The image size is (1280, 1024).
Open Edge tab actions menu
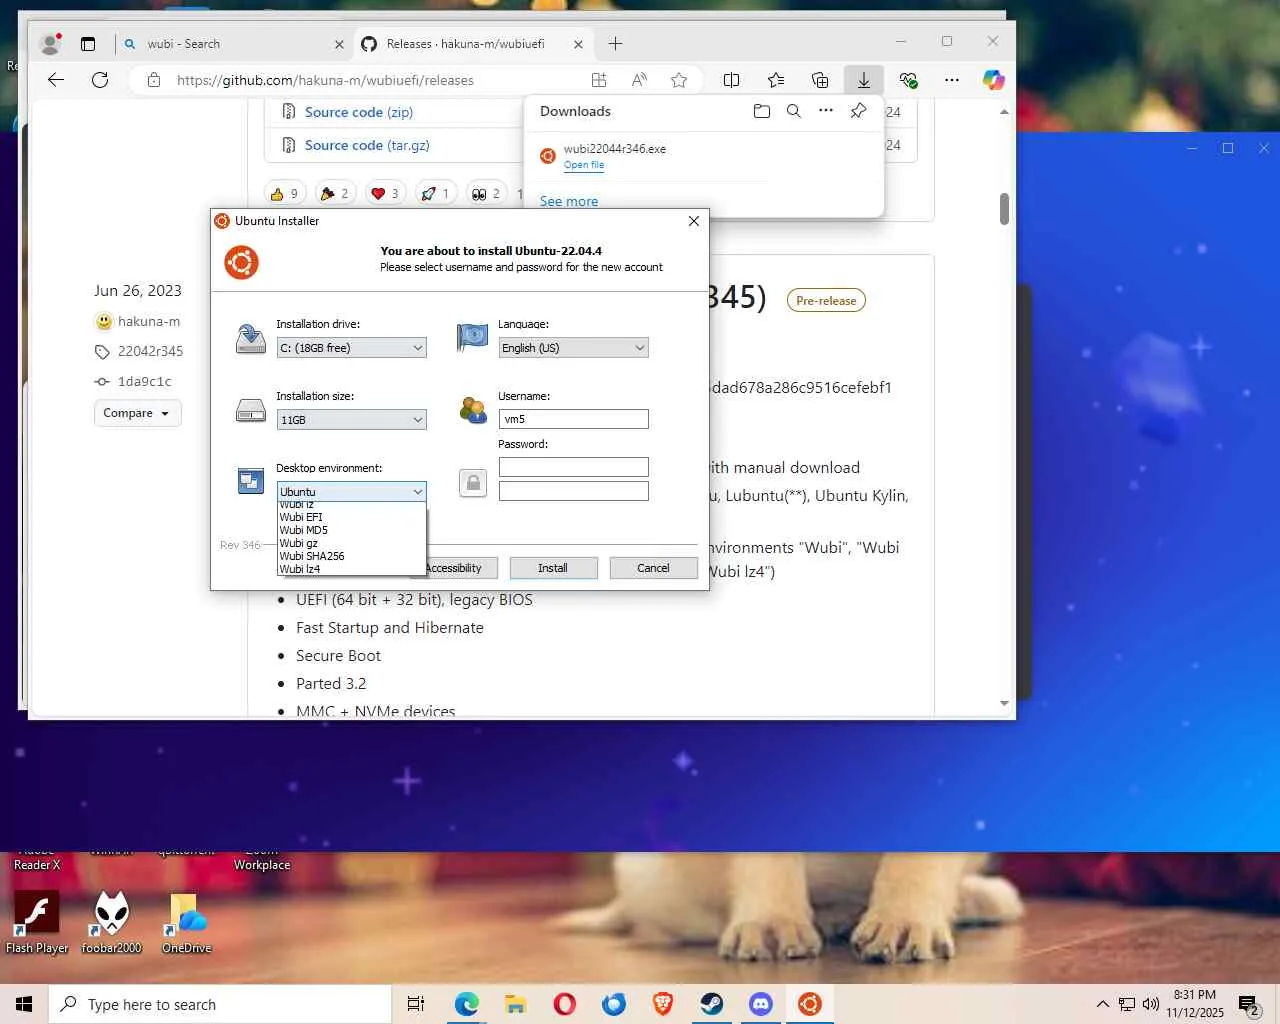point(88,44)
